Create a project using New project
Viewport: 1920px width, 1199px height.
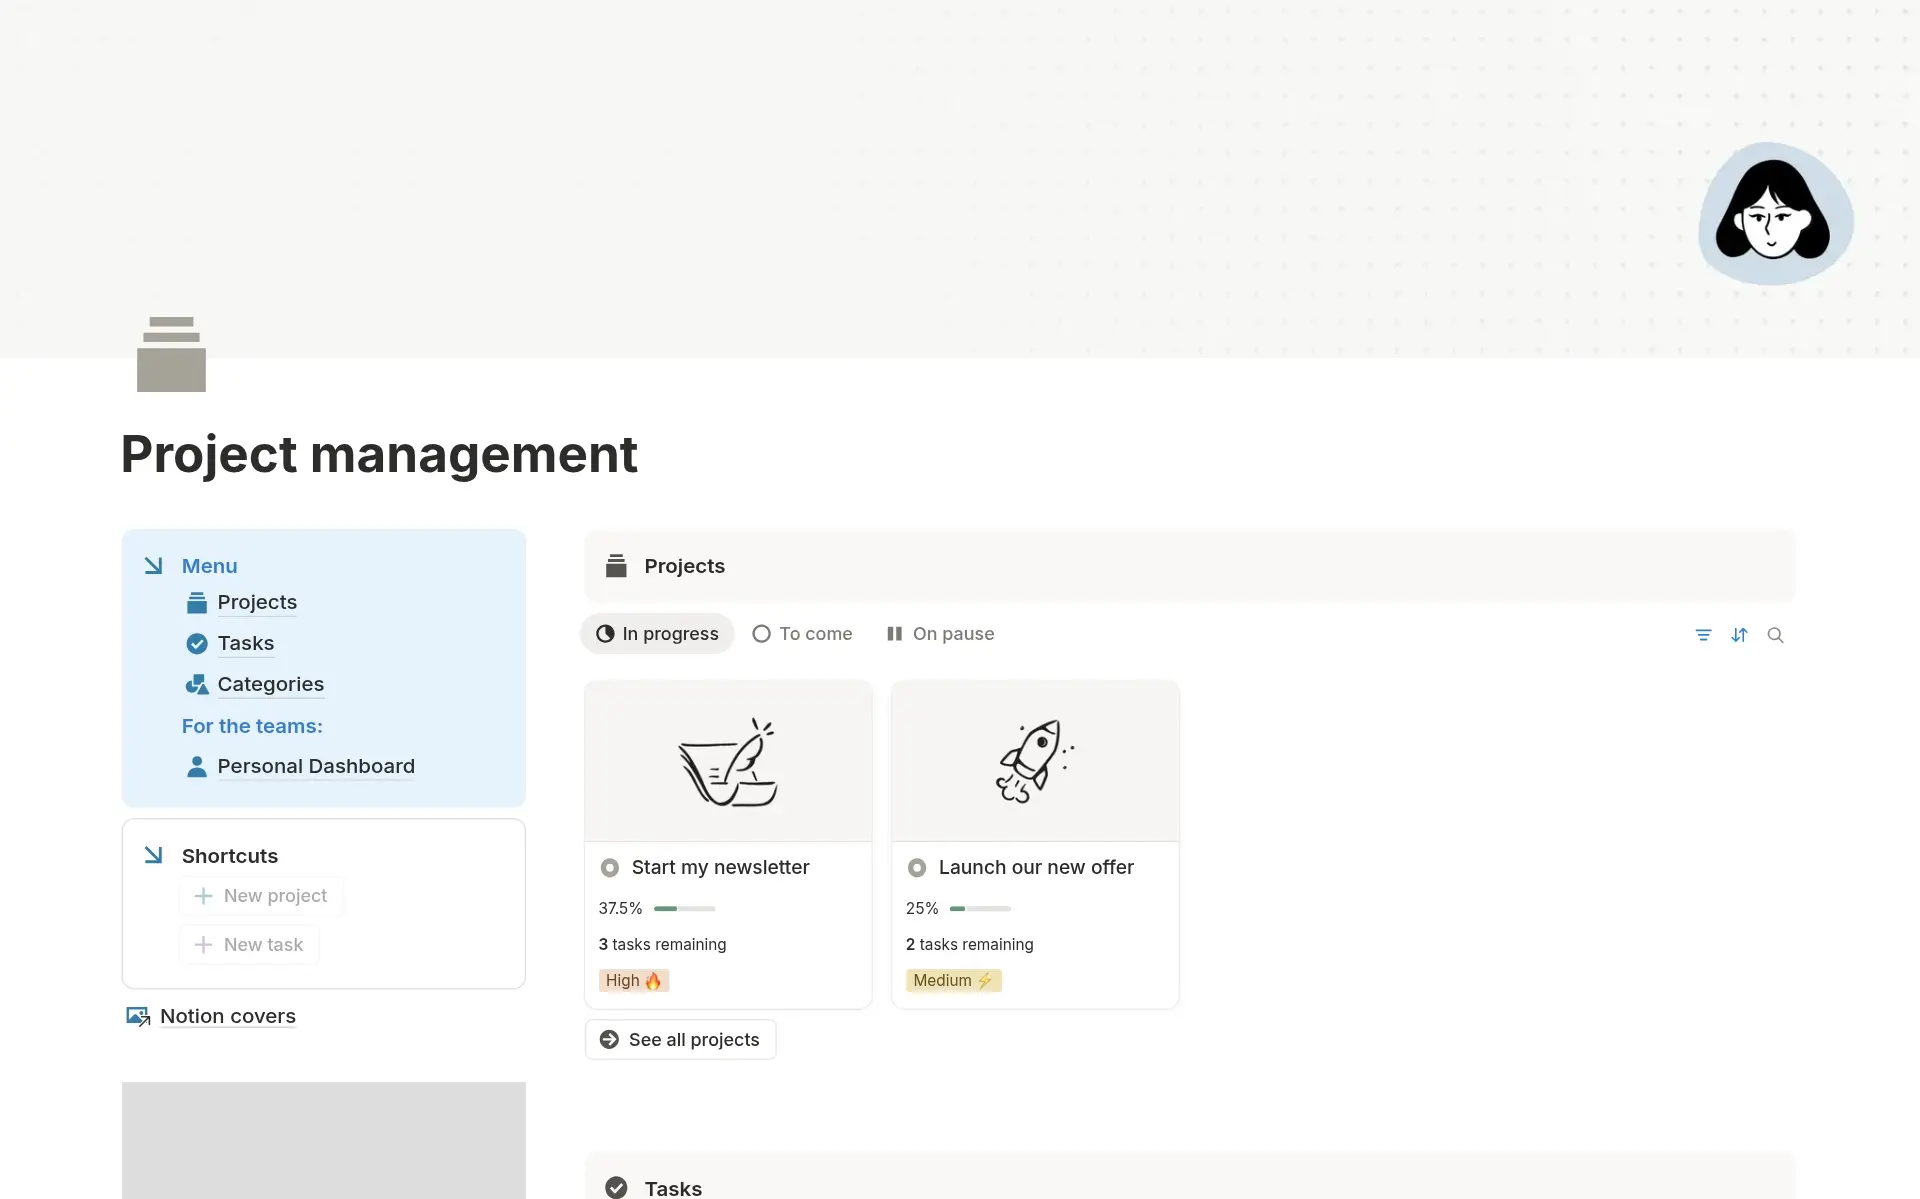click(260, 895)
